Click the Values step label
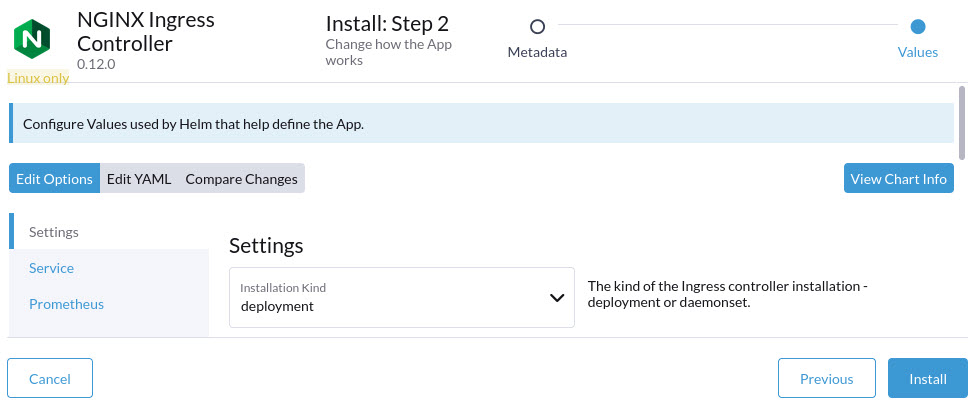The width and height of the screenshot is (976, 404). click(x=917, y=52)
